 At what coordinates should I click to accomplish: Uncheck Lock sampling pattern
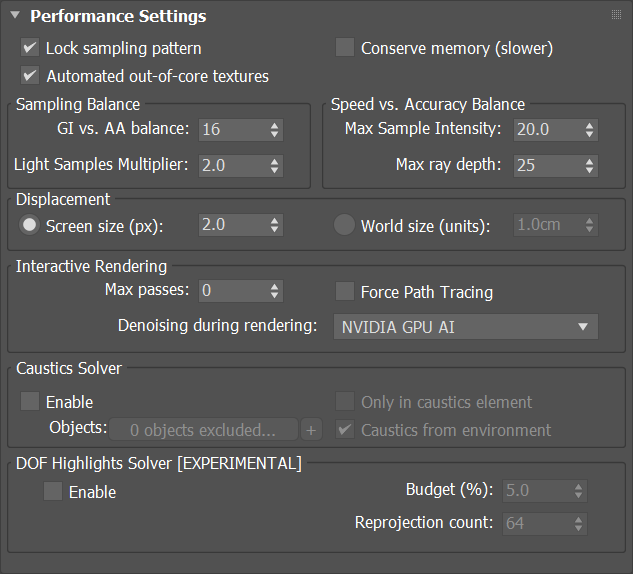coord(30,48)
